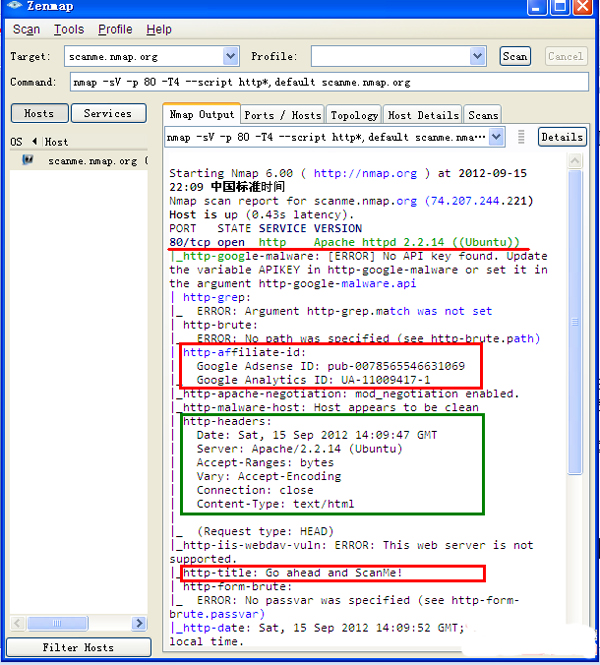Toggle the Services view button

(x=108, y=113)
